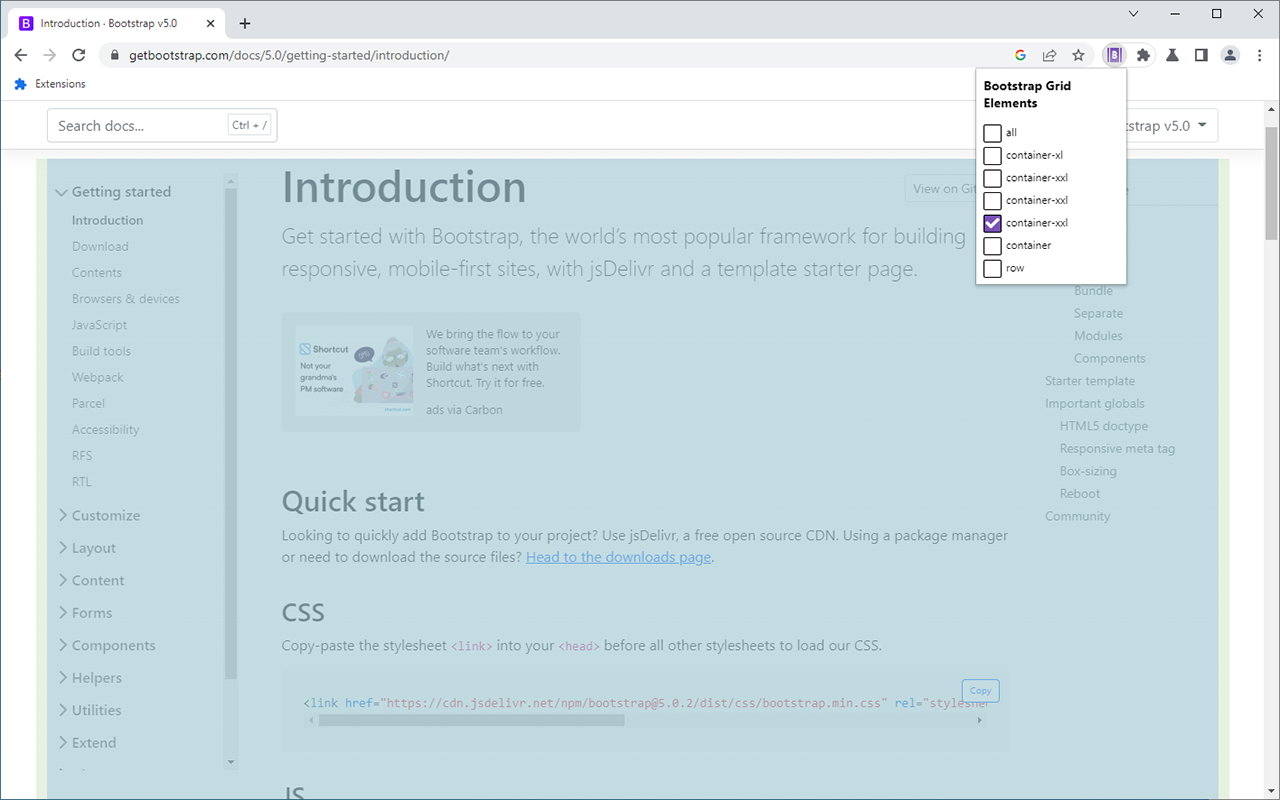Image resolution: width=1280 pixels, height=800 pixels.
Task: Check the 'container' checkbox
Action: [992, 245]
